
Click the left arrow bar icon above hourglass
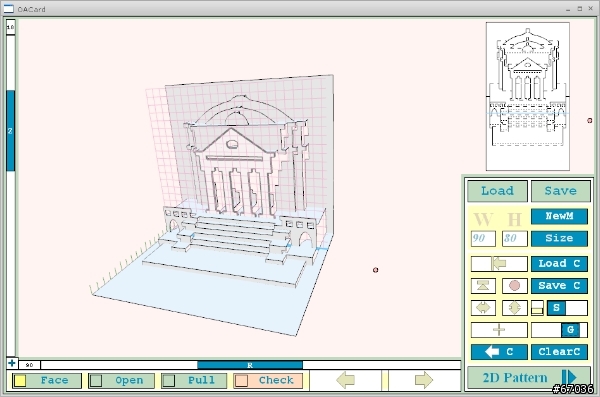499,264
